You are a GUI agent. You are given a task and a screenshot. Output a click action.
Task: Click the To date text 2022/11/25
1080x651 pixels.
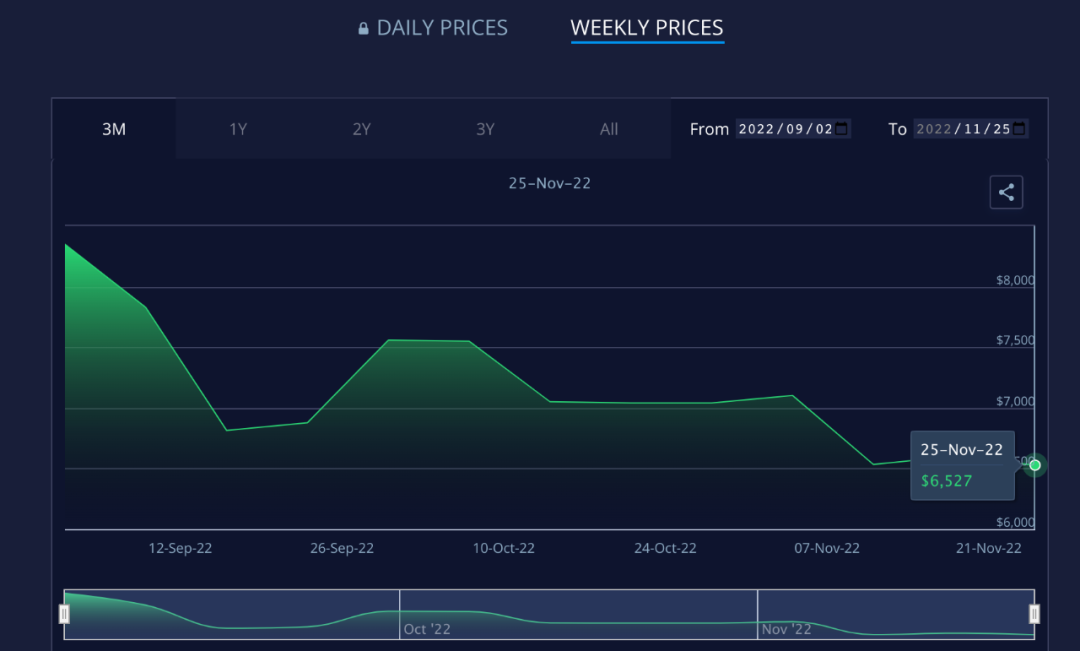point(962,129)
